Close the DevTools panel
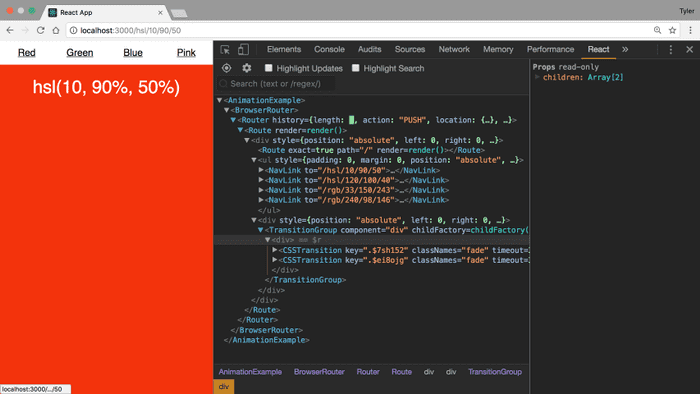The height and width of the screenshot is (394, 700). point(689,50)
